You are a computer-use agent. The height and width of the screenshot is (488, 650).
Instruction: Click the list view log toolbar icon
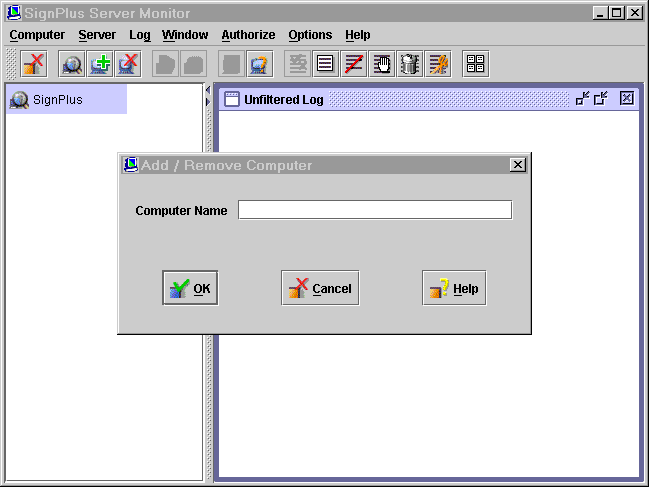click(x=325, y=65)
